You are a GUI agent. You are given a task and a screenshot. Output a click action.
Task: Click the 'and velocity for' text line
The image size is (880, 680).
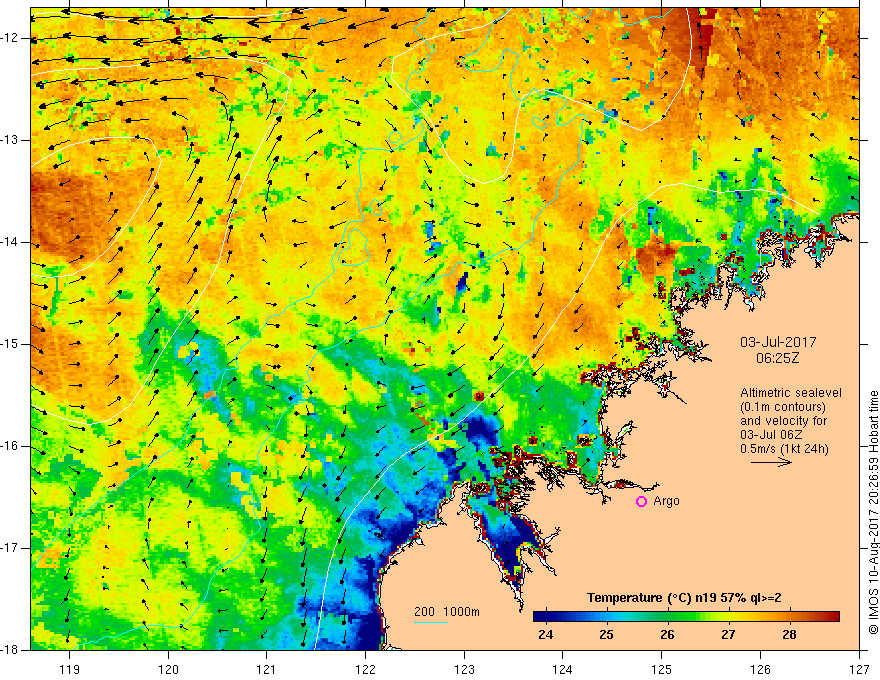click(x=783, y=421)
